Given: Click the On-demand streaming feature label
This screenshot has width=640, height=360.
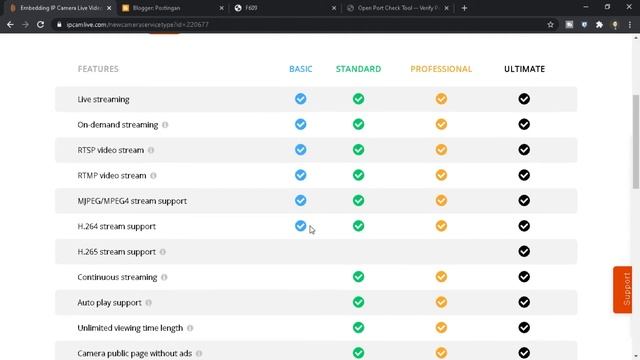Looking at the screenshot, I should [x=118, y=125].
